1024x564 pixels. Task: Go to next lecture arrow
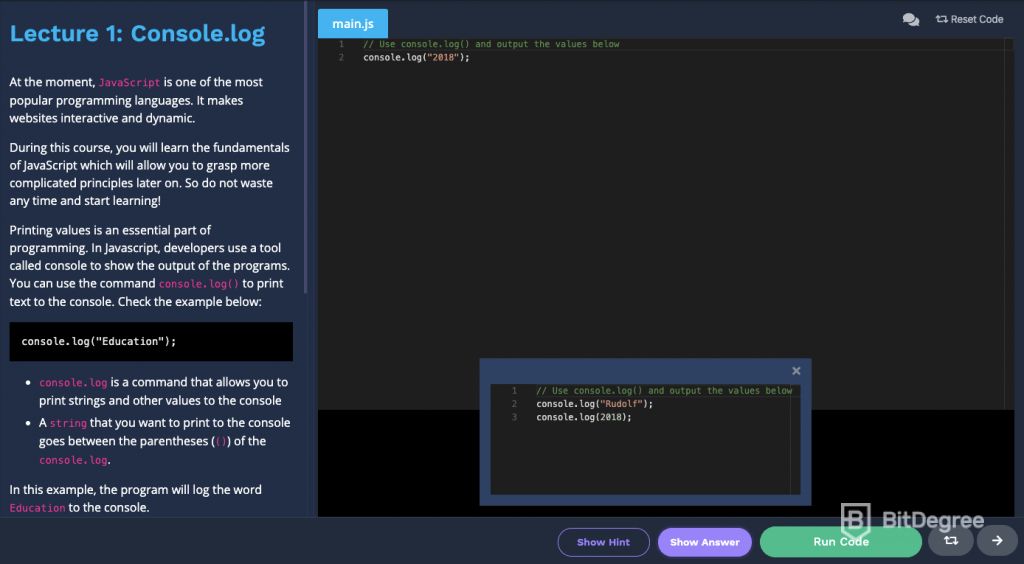pyautogui.click(x=997, y=540)
